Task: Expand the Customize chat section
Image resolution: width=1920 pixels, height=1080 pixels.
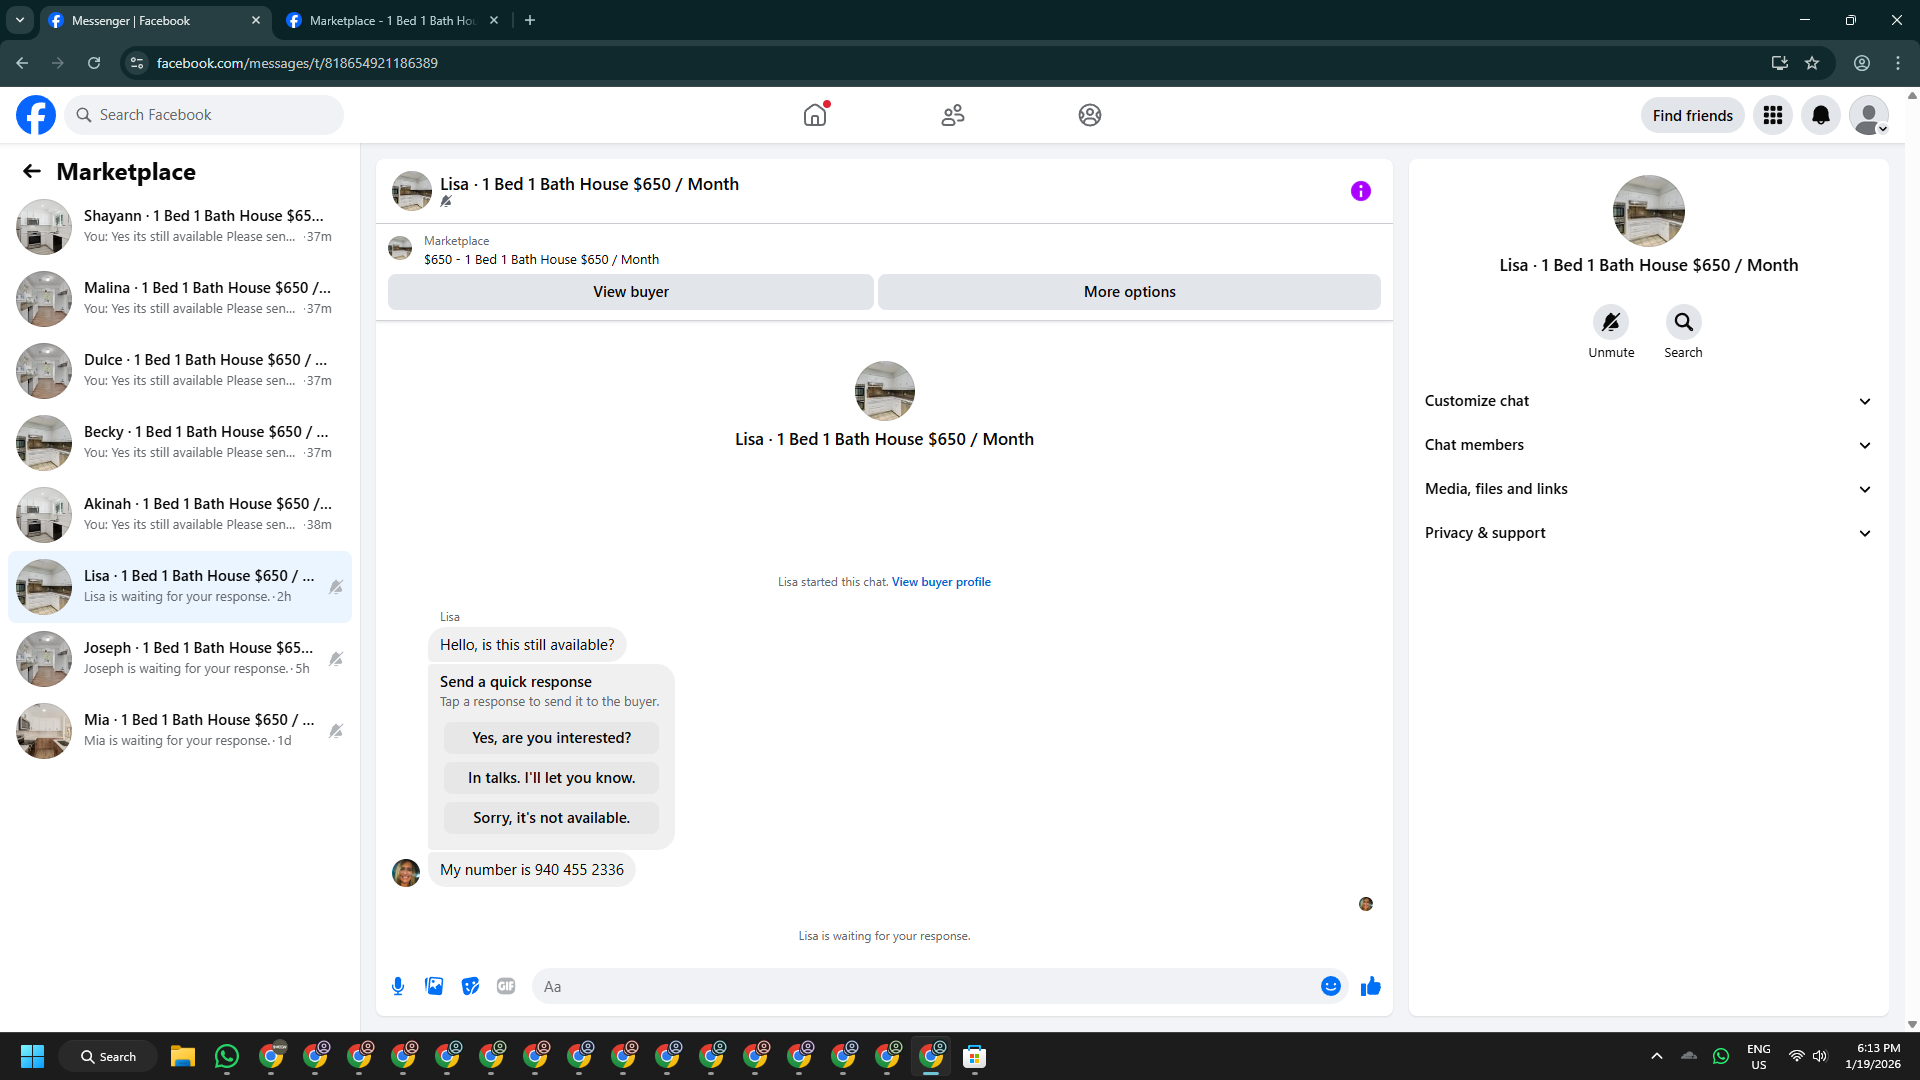Action: 1647,401
